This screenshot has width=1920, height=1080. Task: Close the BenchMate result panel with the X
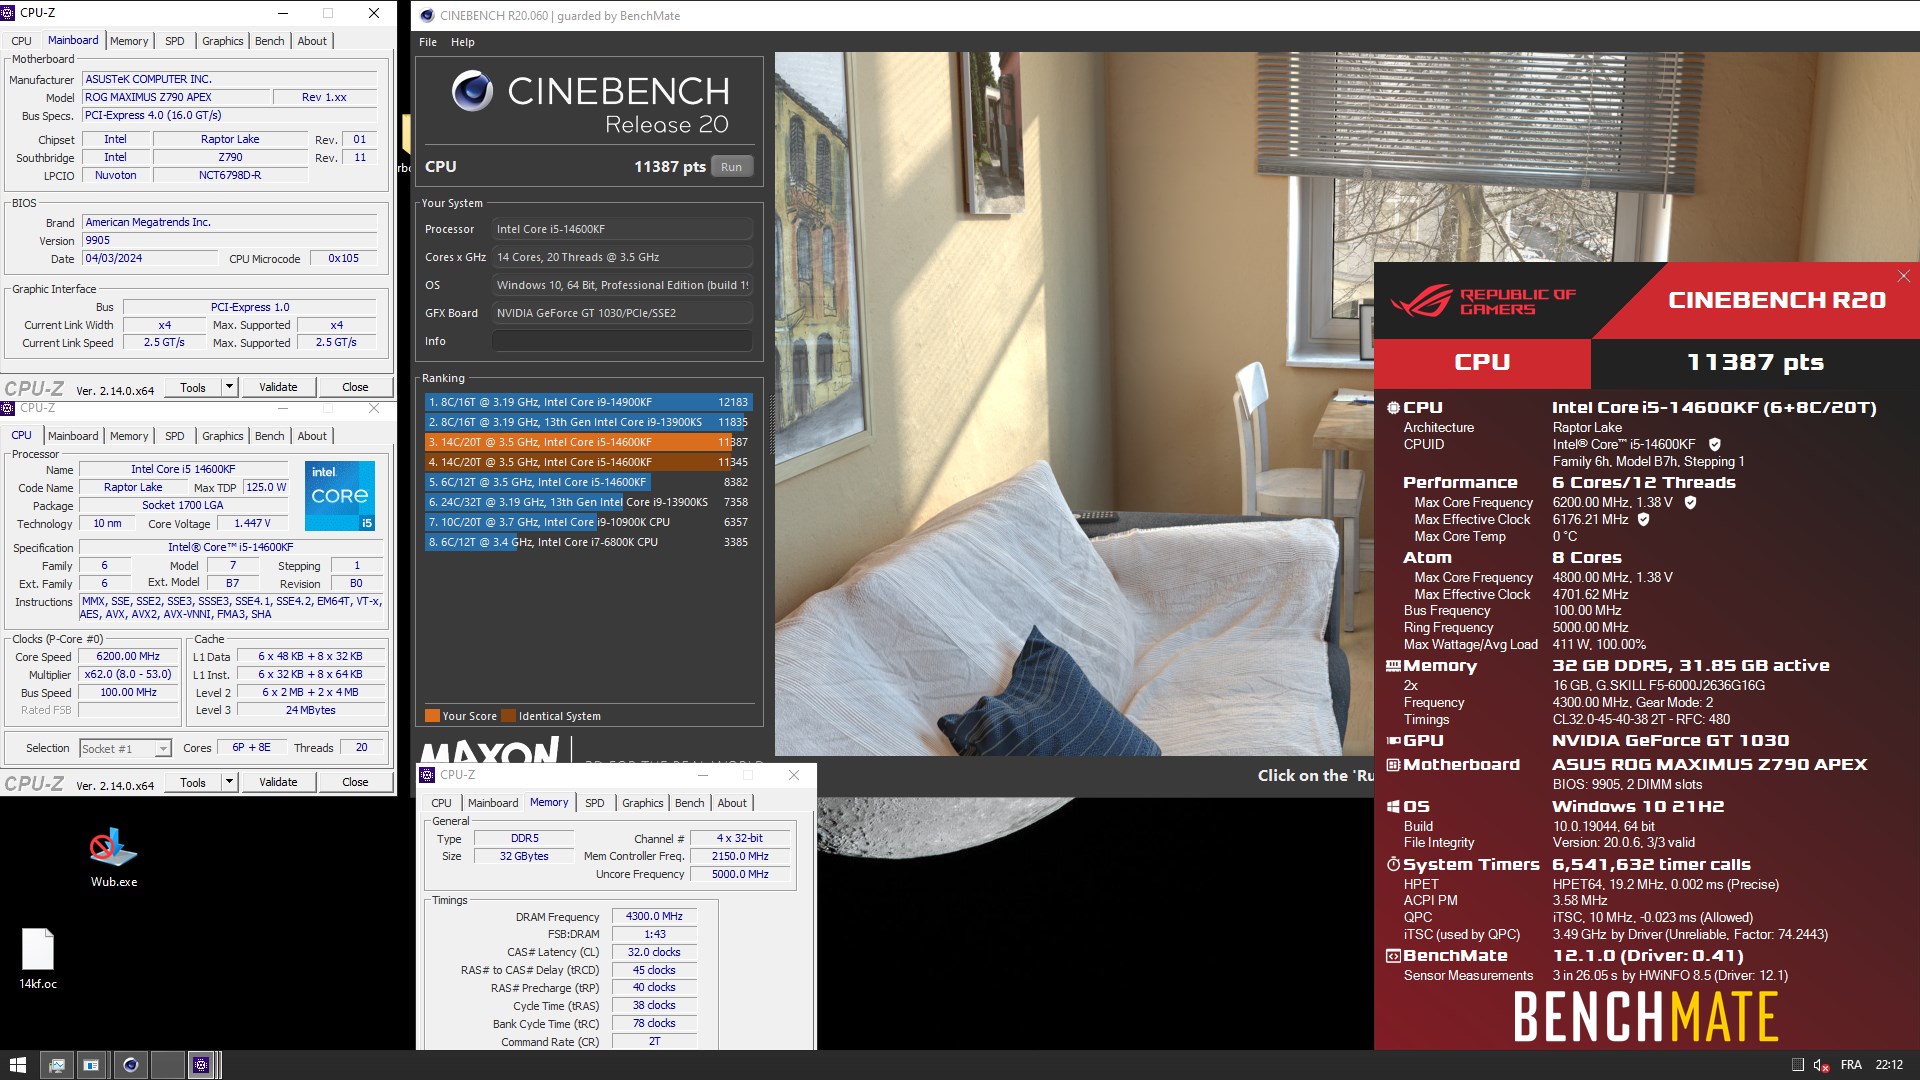[x=1904, y=276]
